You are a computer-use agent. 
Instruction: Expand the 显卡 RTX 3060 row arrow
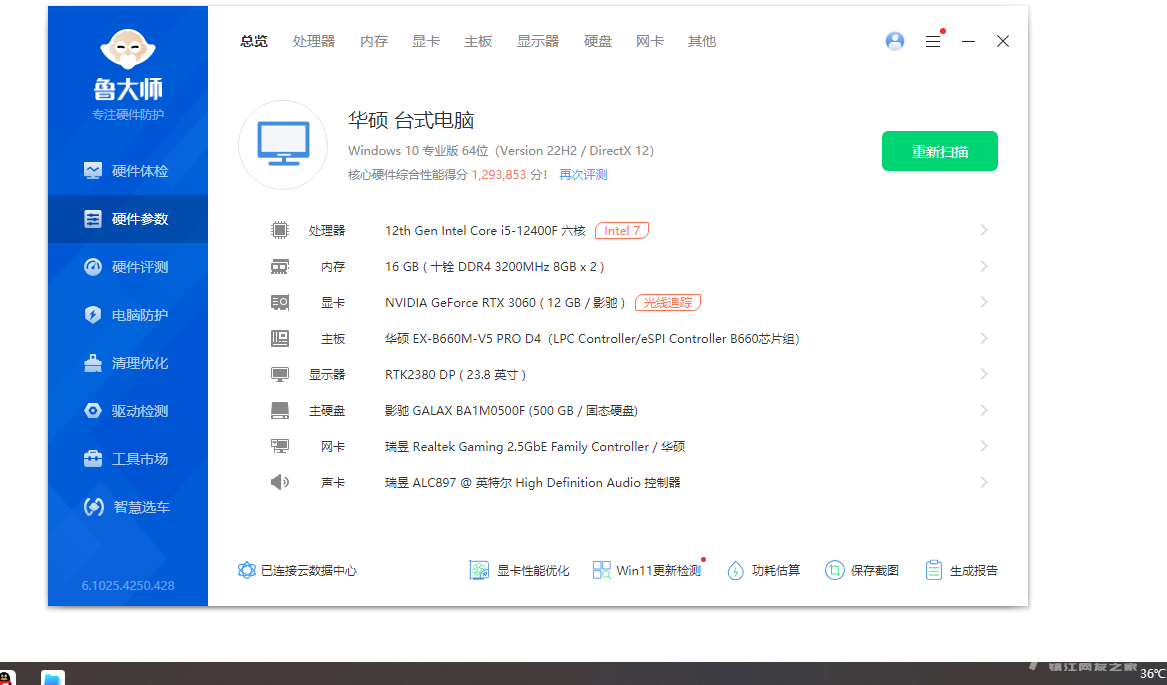tap(983, 302)
